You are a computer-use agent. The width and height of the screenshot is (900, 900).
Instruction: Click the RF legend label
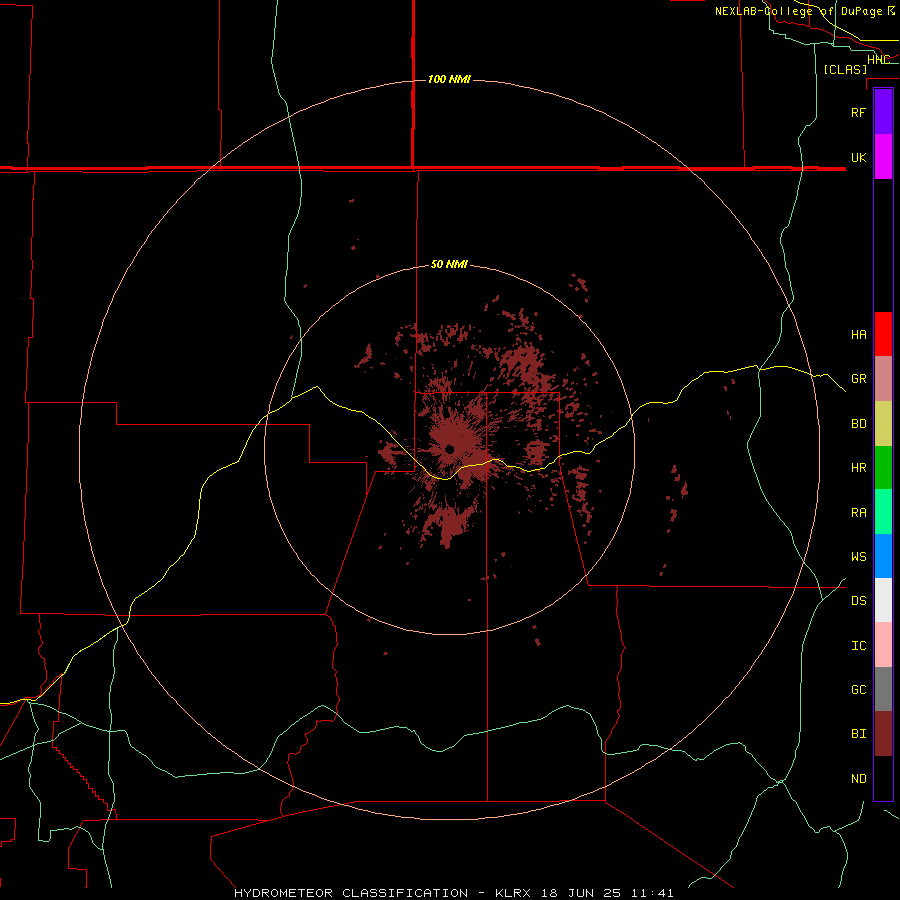click(858, 112)
